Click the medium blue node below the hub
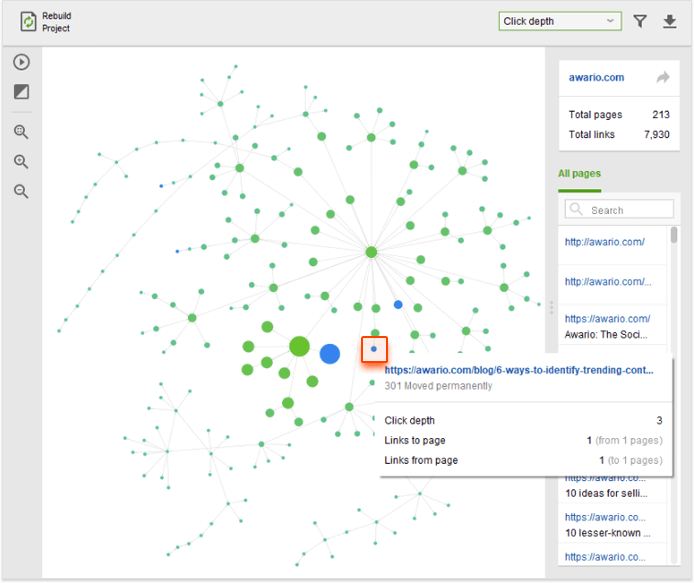The height and width of the screenshot is (583, 694). 398,305
